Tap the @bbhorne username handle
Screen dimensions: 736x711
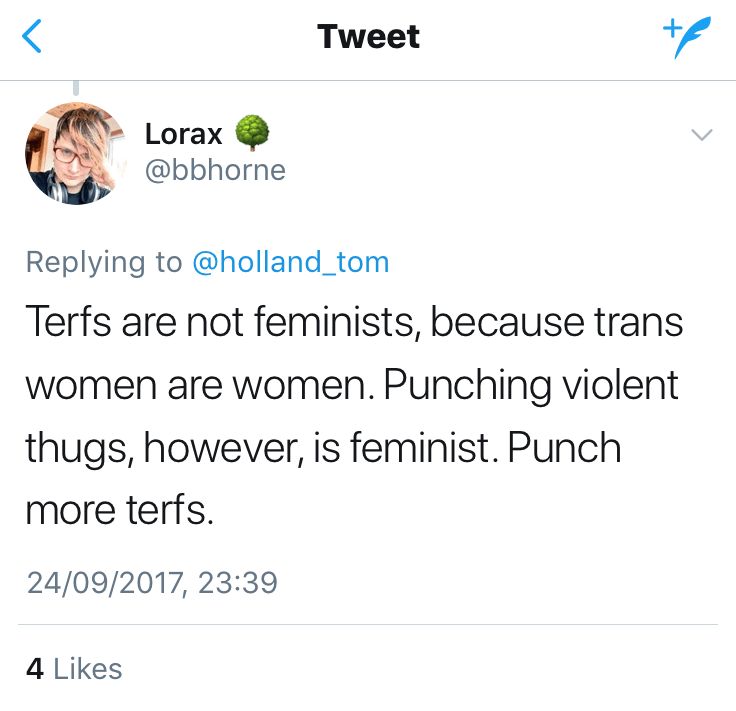pyautogui.click(x=215, y=170)
